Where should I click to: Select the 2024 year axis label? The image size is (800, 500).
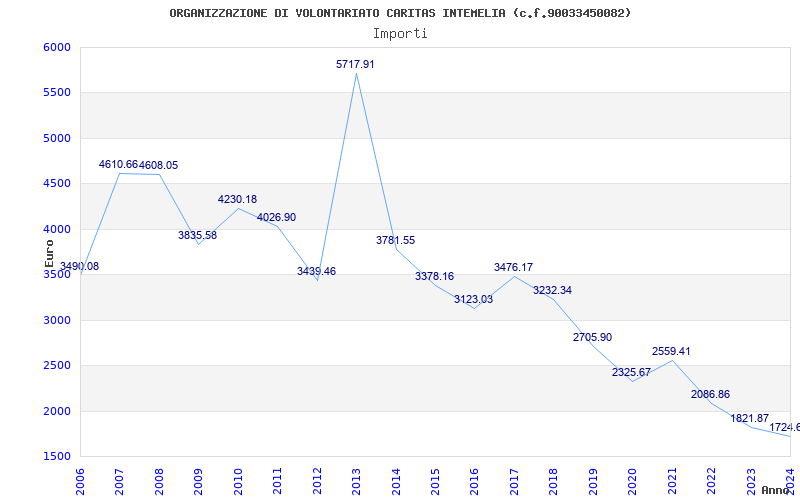(790, 481)
